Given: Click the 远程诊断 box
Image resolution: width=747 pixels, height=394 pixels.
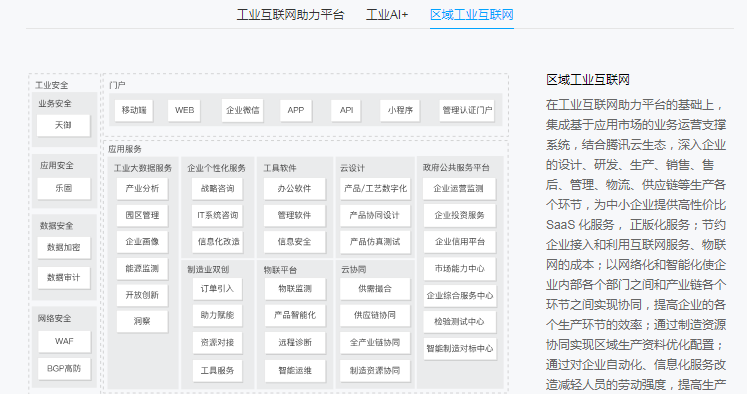Looking at the screenshot, I should click(295, 343).
